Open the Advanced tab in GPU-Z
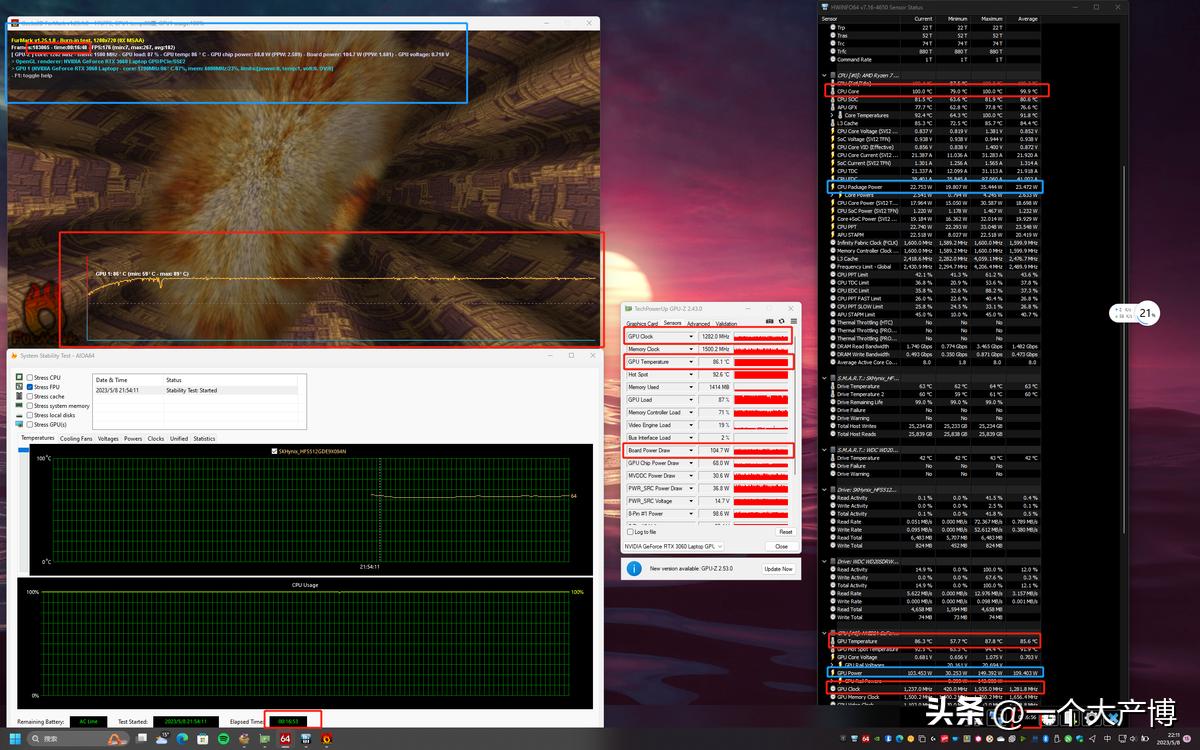Screen dimensions: 1200x750 point(698,324)
